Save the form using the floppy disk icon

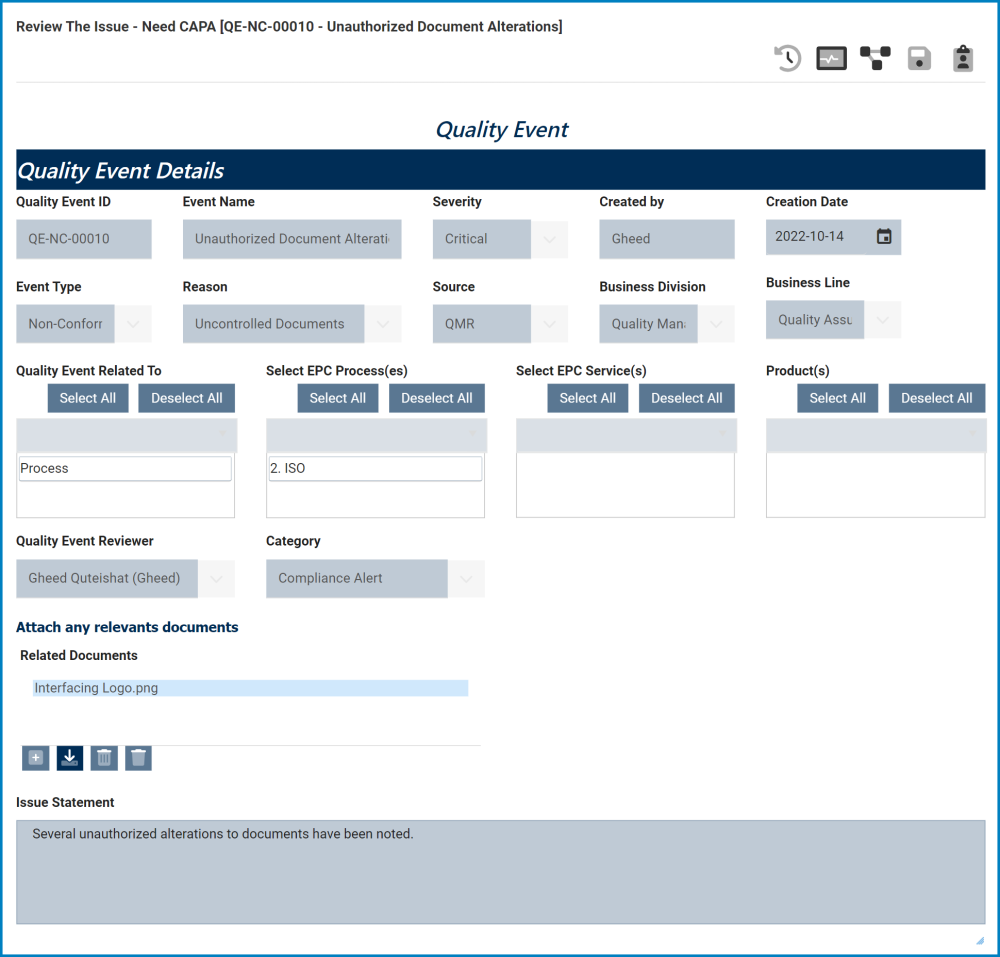click(x=919, y=58)
